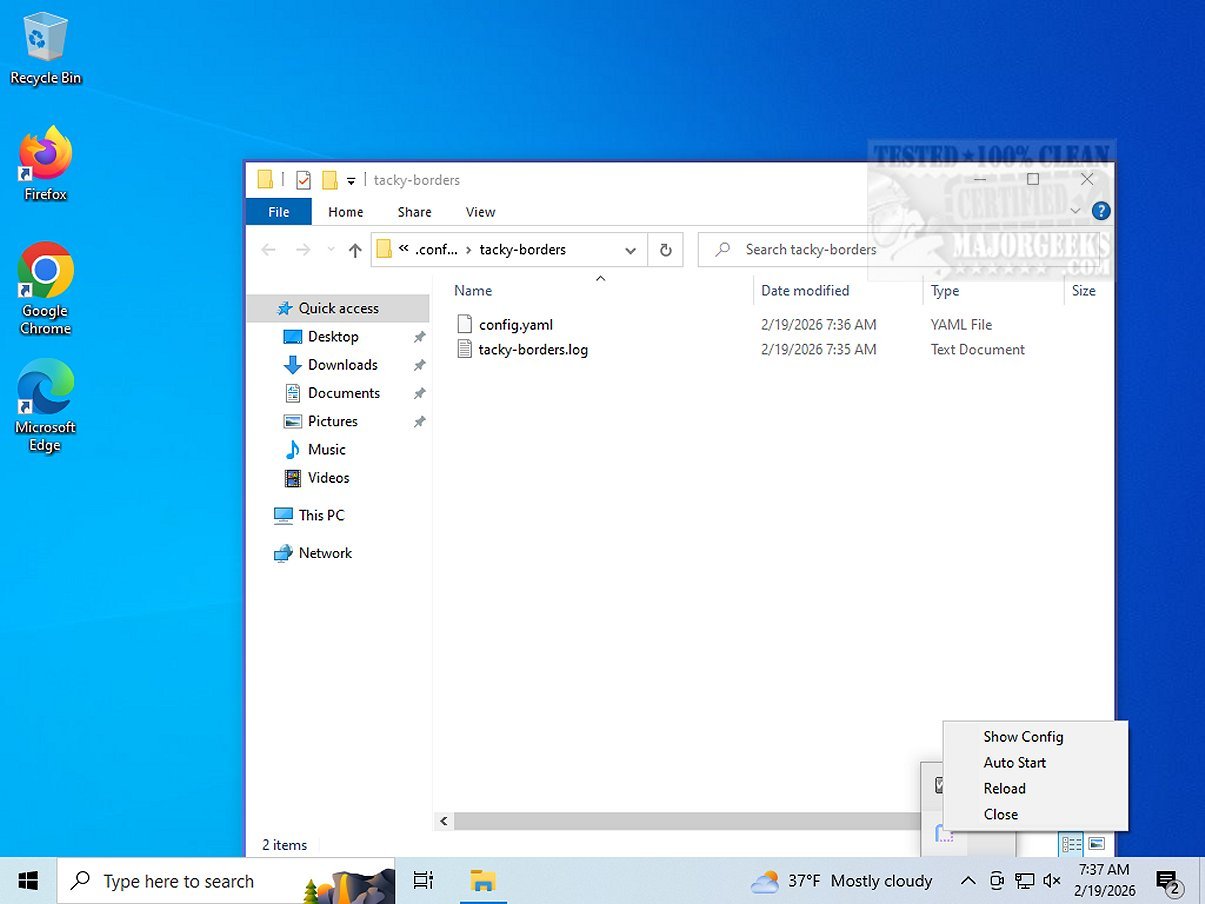This screenshot has width=1205, height=904.
Task: Select Reload from the context menu
Action: click(x=1004, y=789)
